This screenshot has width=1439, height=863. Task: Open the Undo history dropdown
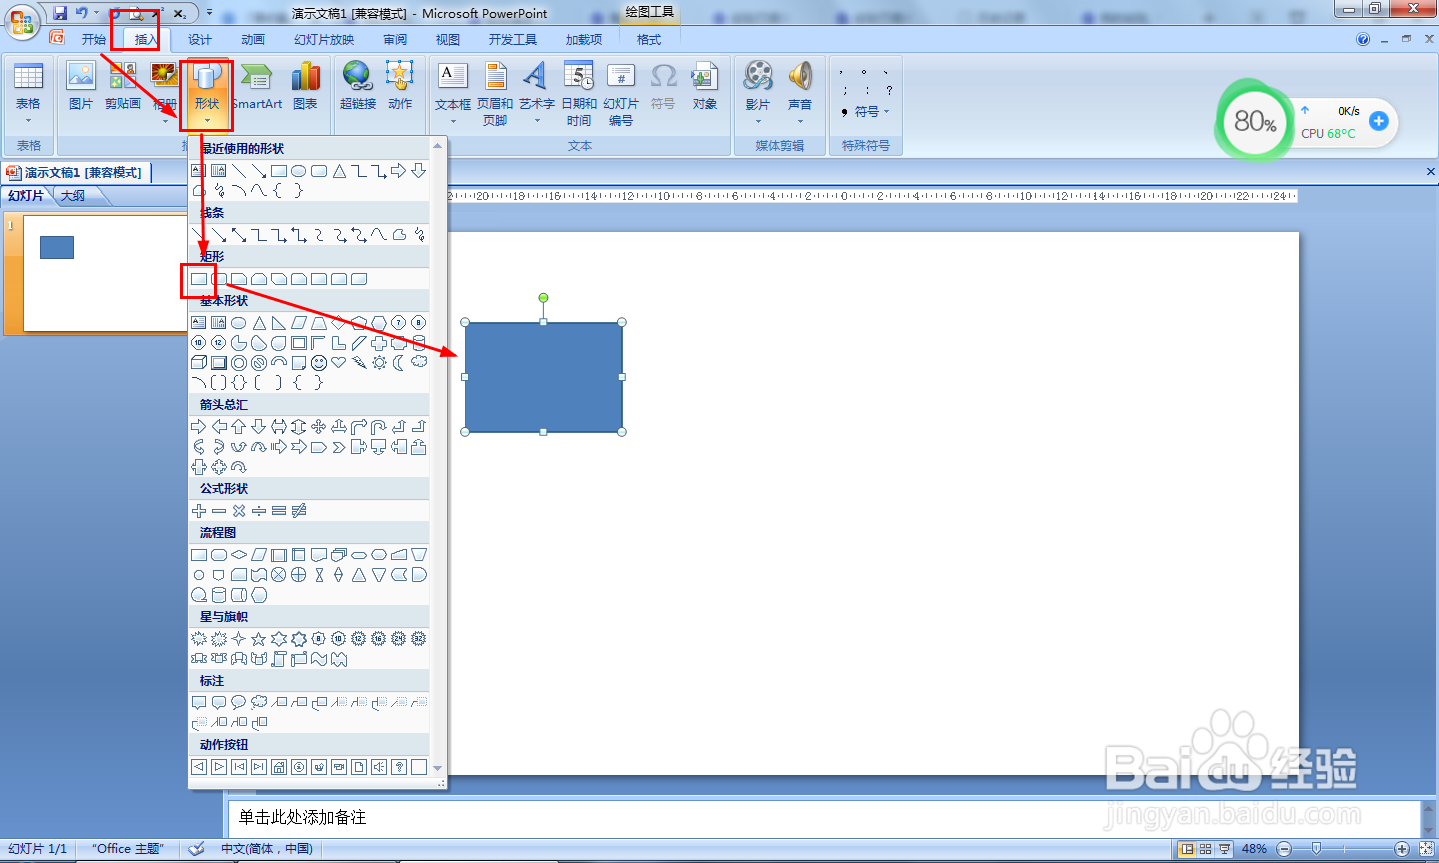97,13
